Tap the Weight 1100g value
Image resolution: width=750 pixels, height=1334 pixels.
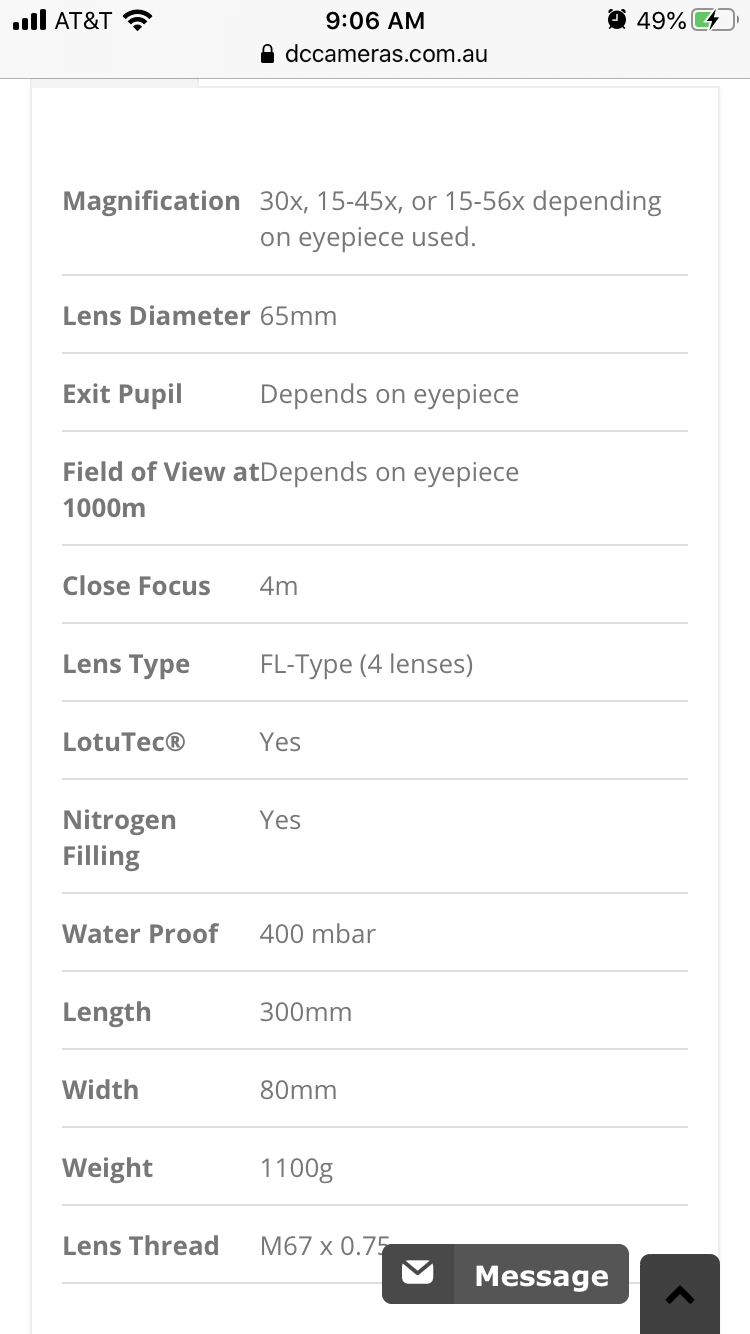click(297, 1169)
